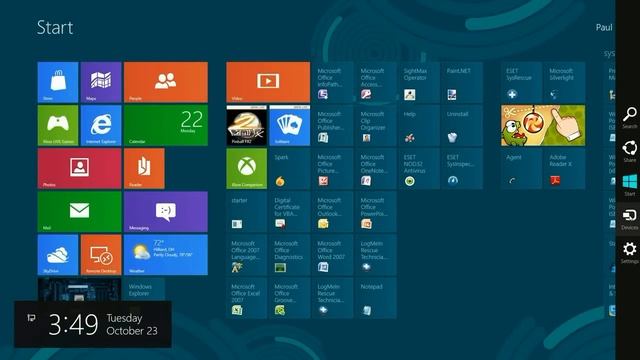This screenshot has height=360, width=640.
Task: Launch ESET SysRescue tile
Action: [521, 82]
